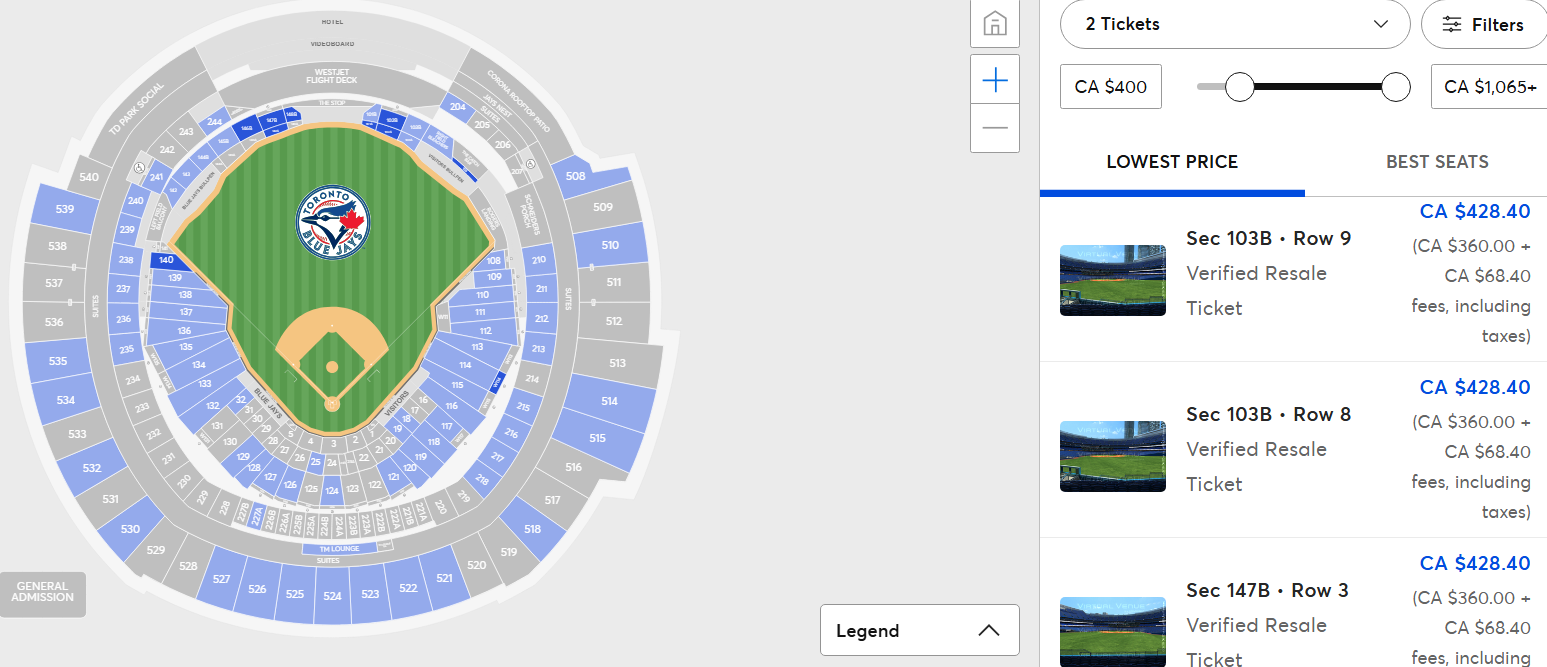Choose the Sec 147B Row 3 ticket
The width and height of the screenshot is (1547, 667).
click(1267, 590)
